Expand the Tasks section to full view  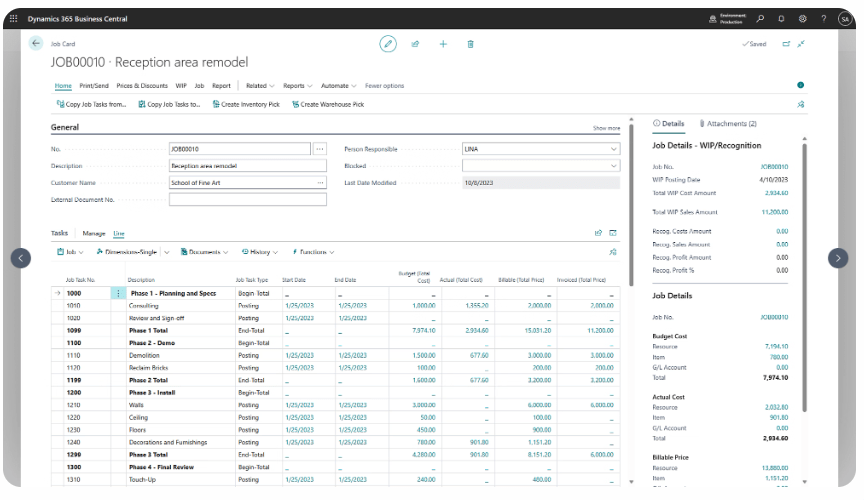[x=613, y=233]
